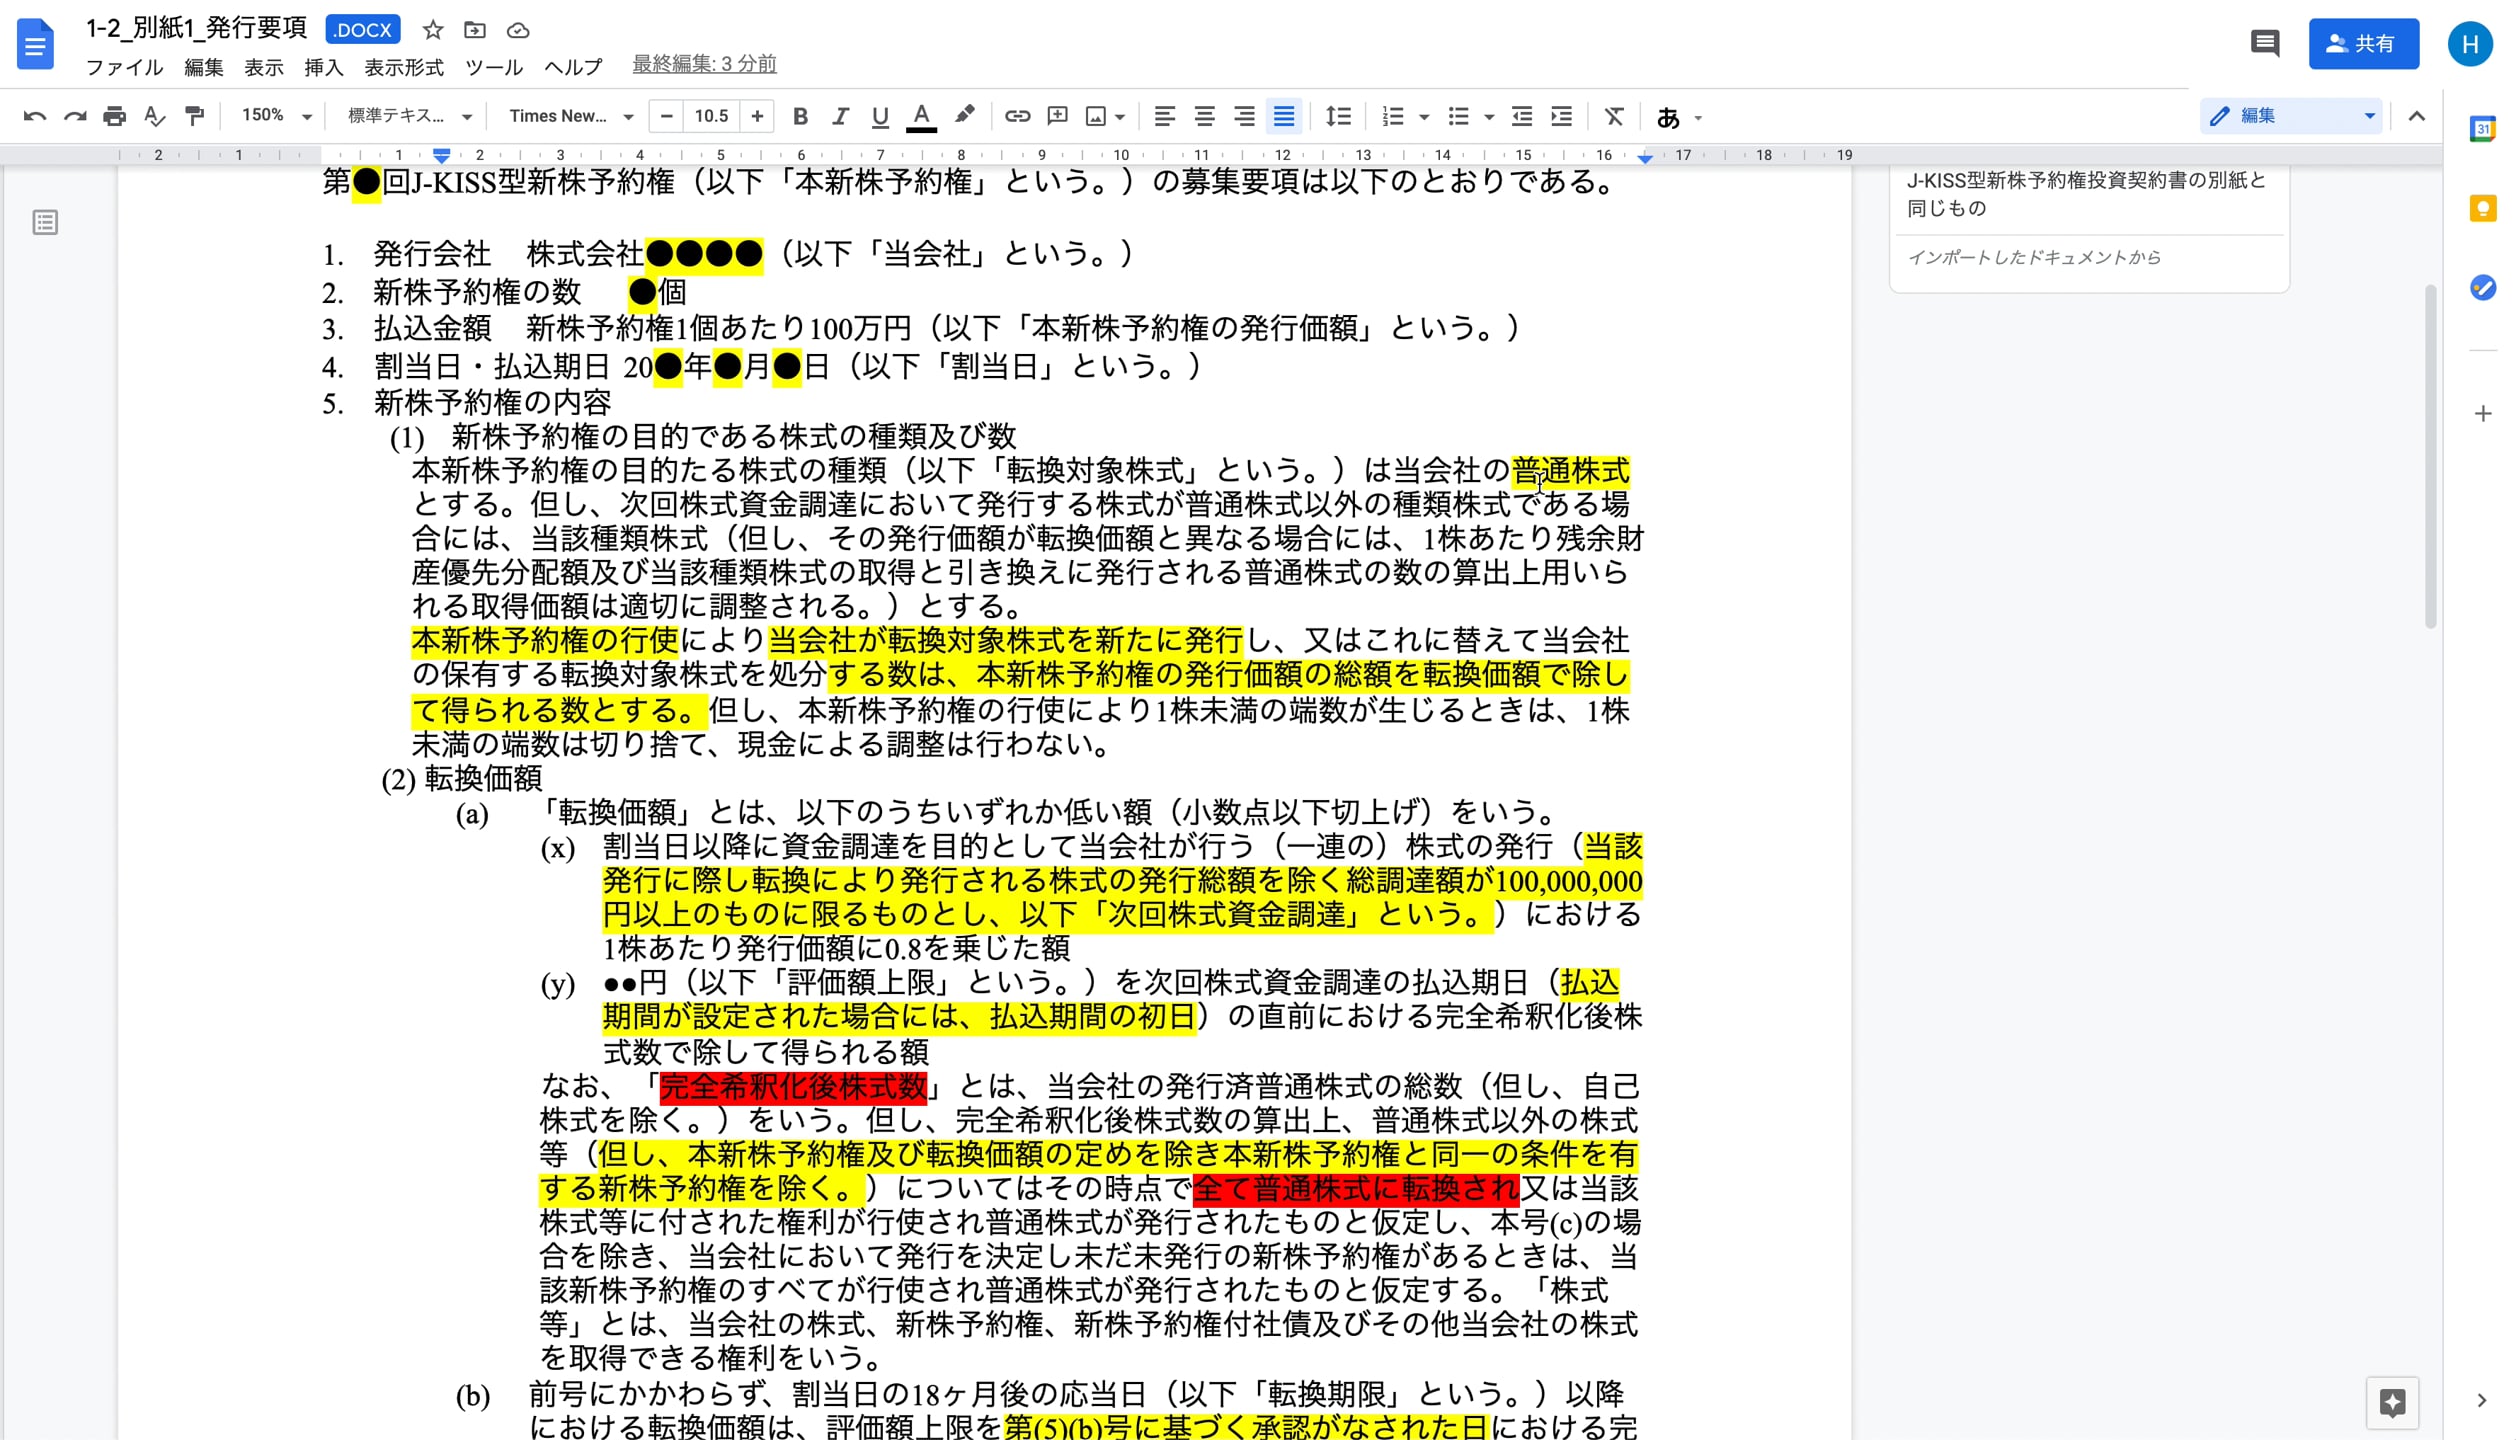Select the paint format tool
Viewport: 2516px width, 1440px height.
(194, 116)
